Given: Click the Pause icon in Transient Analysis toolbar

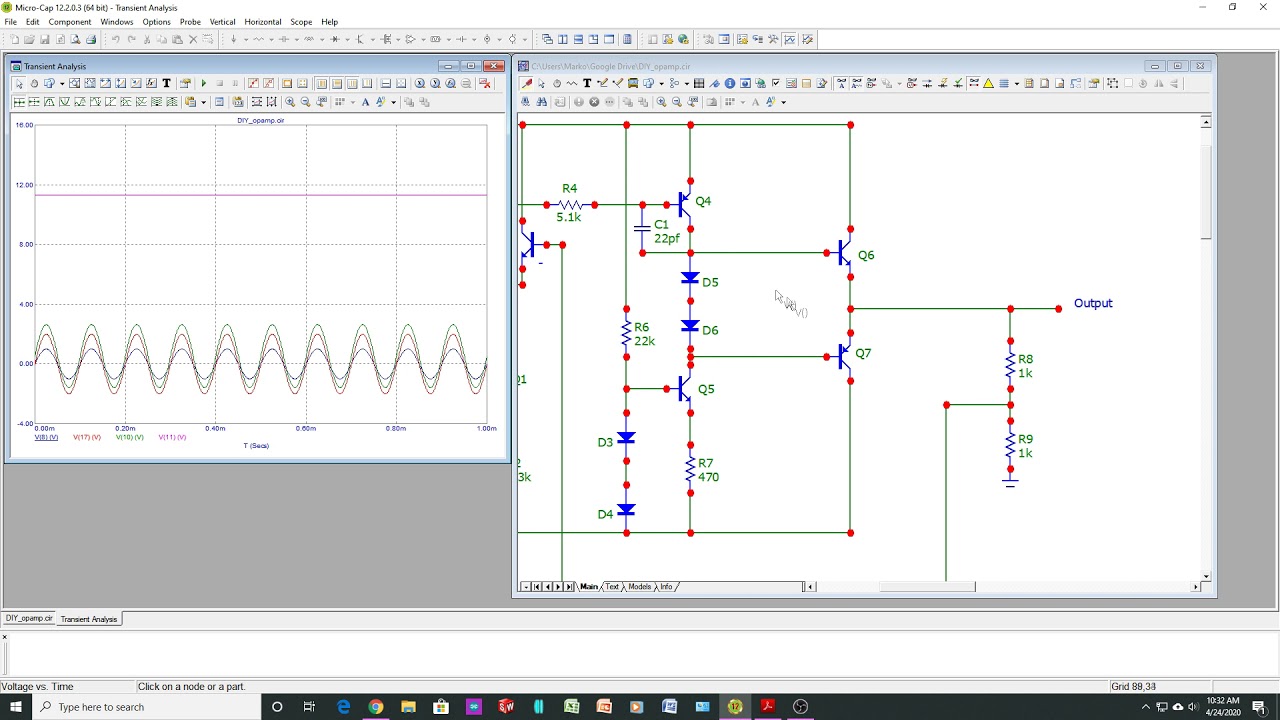Looking at the screenshot, I should (x=235, y=83).
